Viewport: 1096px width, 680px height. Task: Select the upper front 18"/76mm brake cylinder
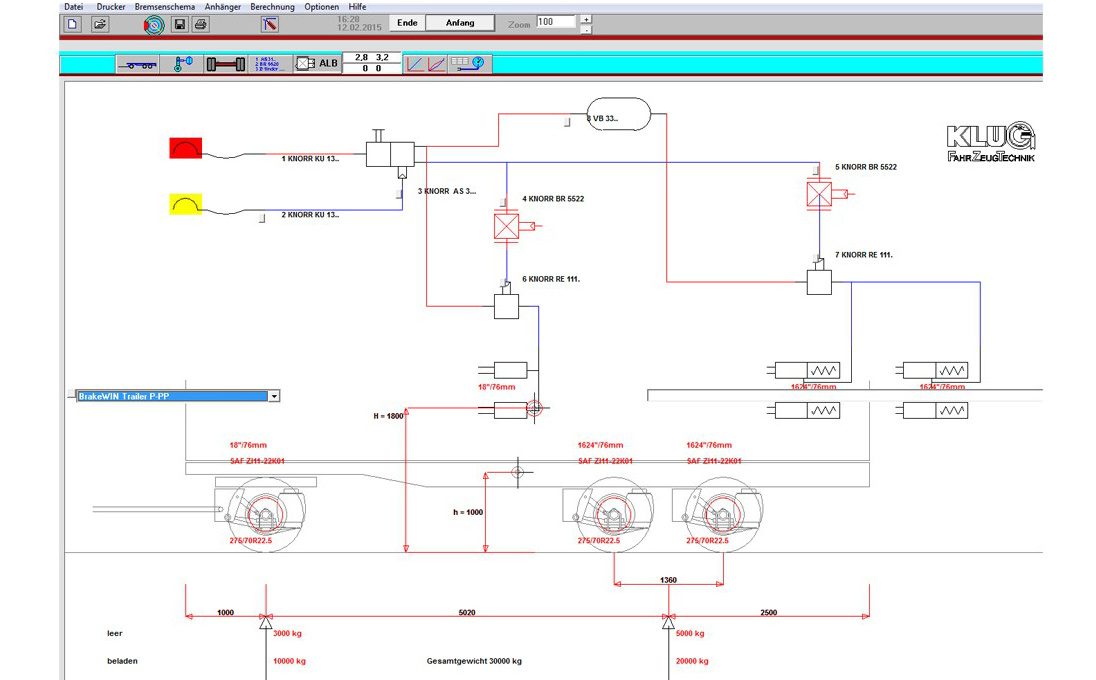pos(508,370)
